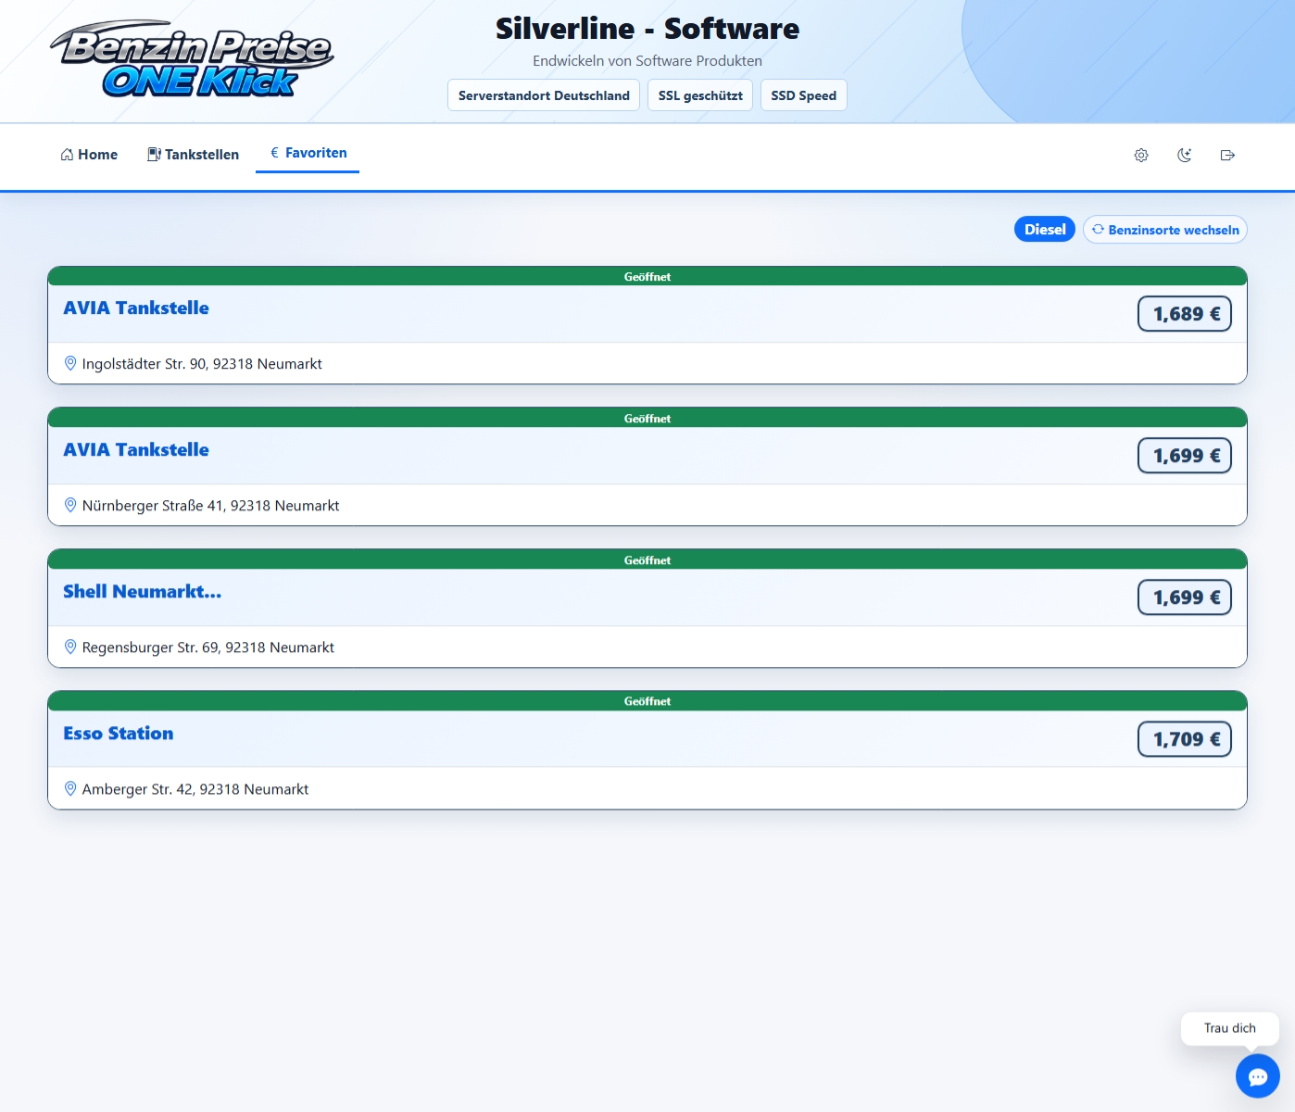Image resolution: width=1295 pixels, height=1112 pixels.
Task: Click the 1,699 € price of Nürnberger Straße AVIA
Action: click(x=1185, y=456)
